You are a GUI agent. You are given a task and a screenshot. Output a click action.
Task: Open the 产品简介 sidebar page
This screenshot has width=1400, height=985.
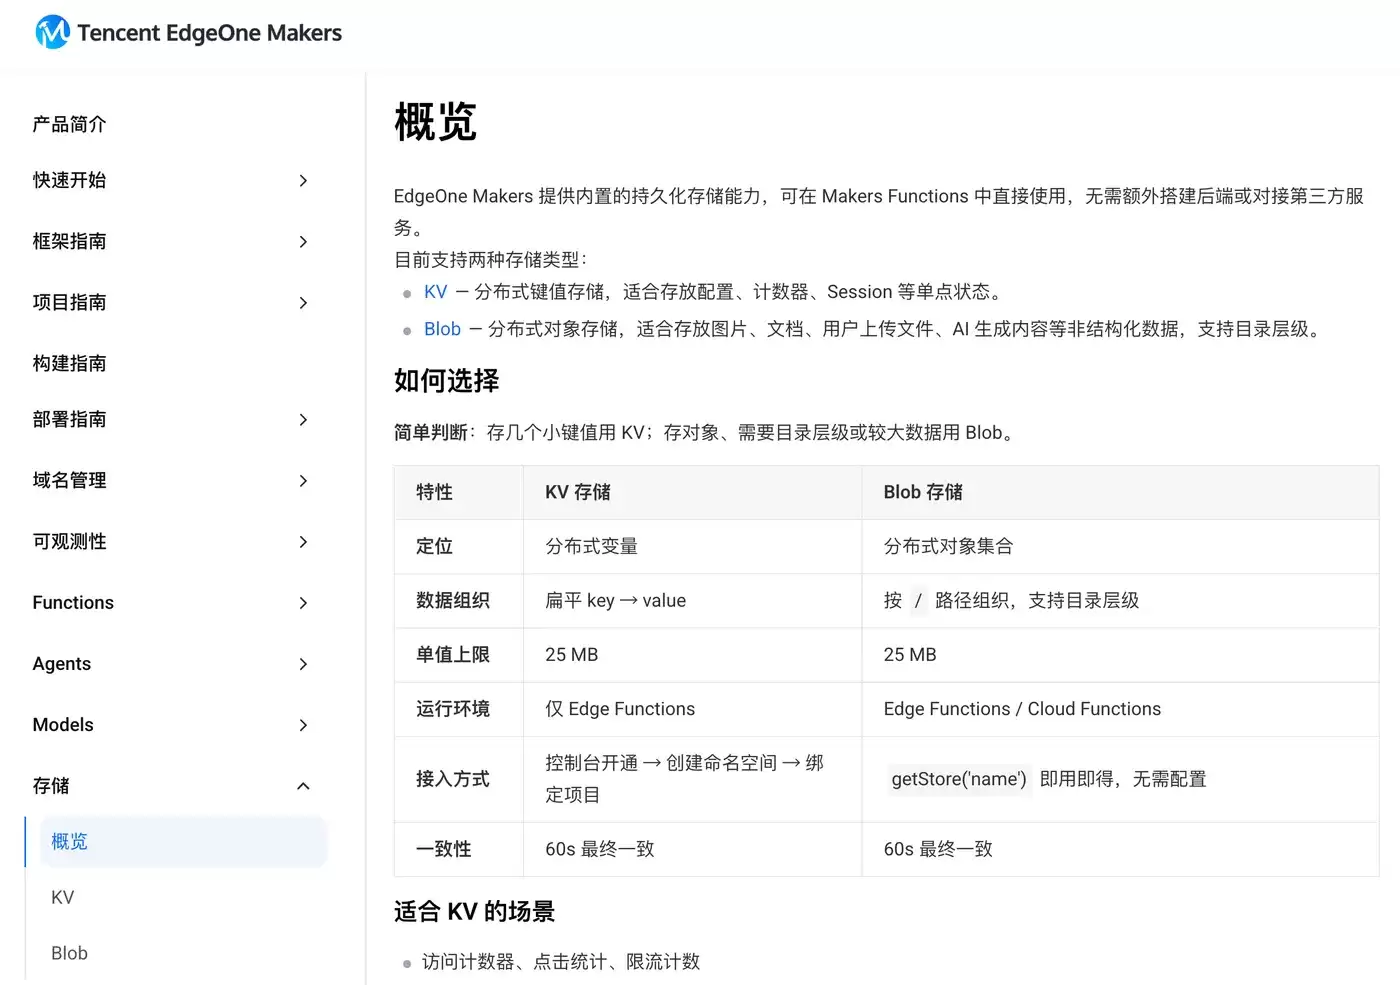click(x=69, y=124)
